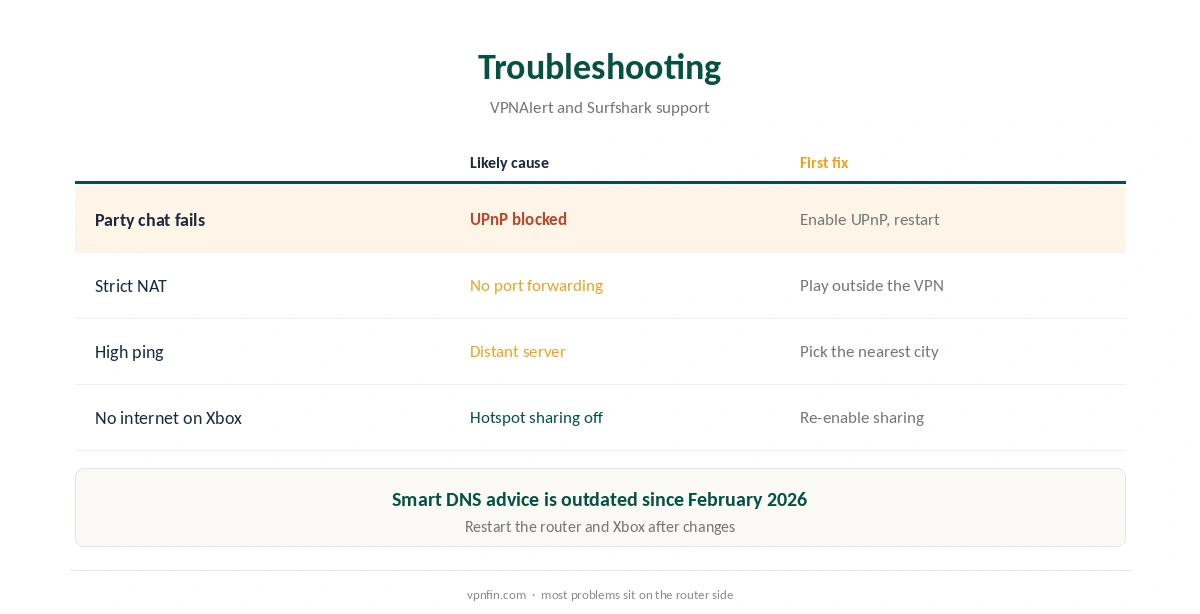The width and height of the screenshot is (1200, 614).
Task: Click the 'Hotspot sharing off' cause cell
Action: click(536, 417)
